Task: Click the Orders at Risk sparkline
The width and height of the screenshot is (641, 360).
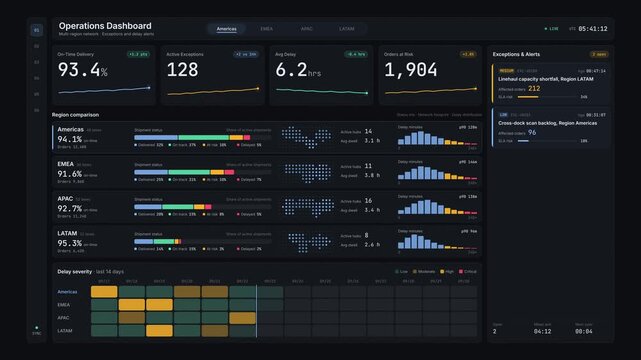Action: [430, 91]
